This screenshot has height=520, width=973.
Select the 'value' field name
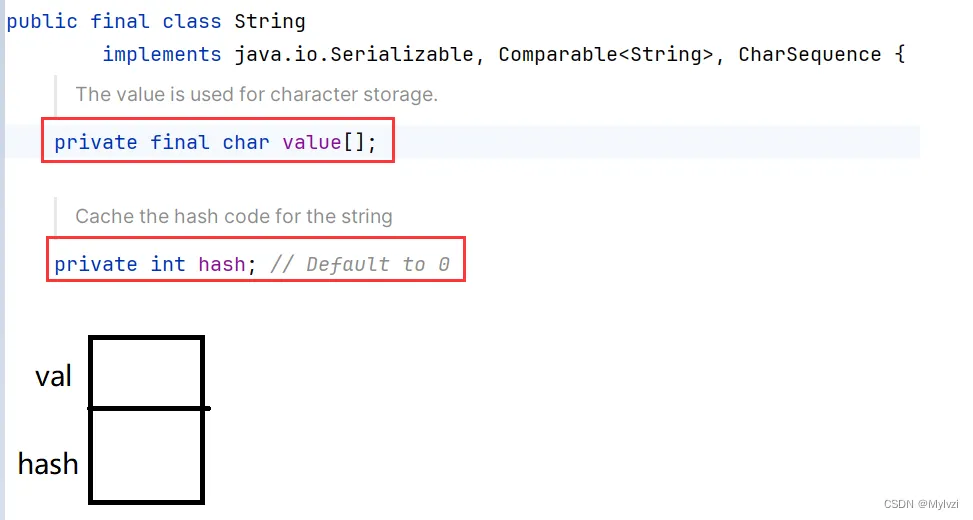(312, 142)
